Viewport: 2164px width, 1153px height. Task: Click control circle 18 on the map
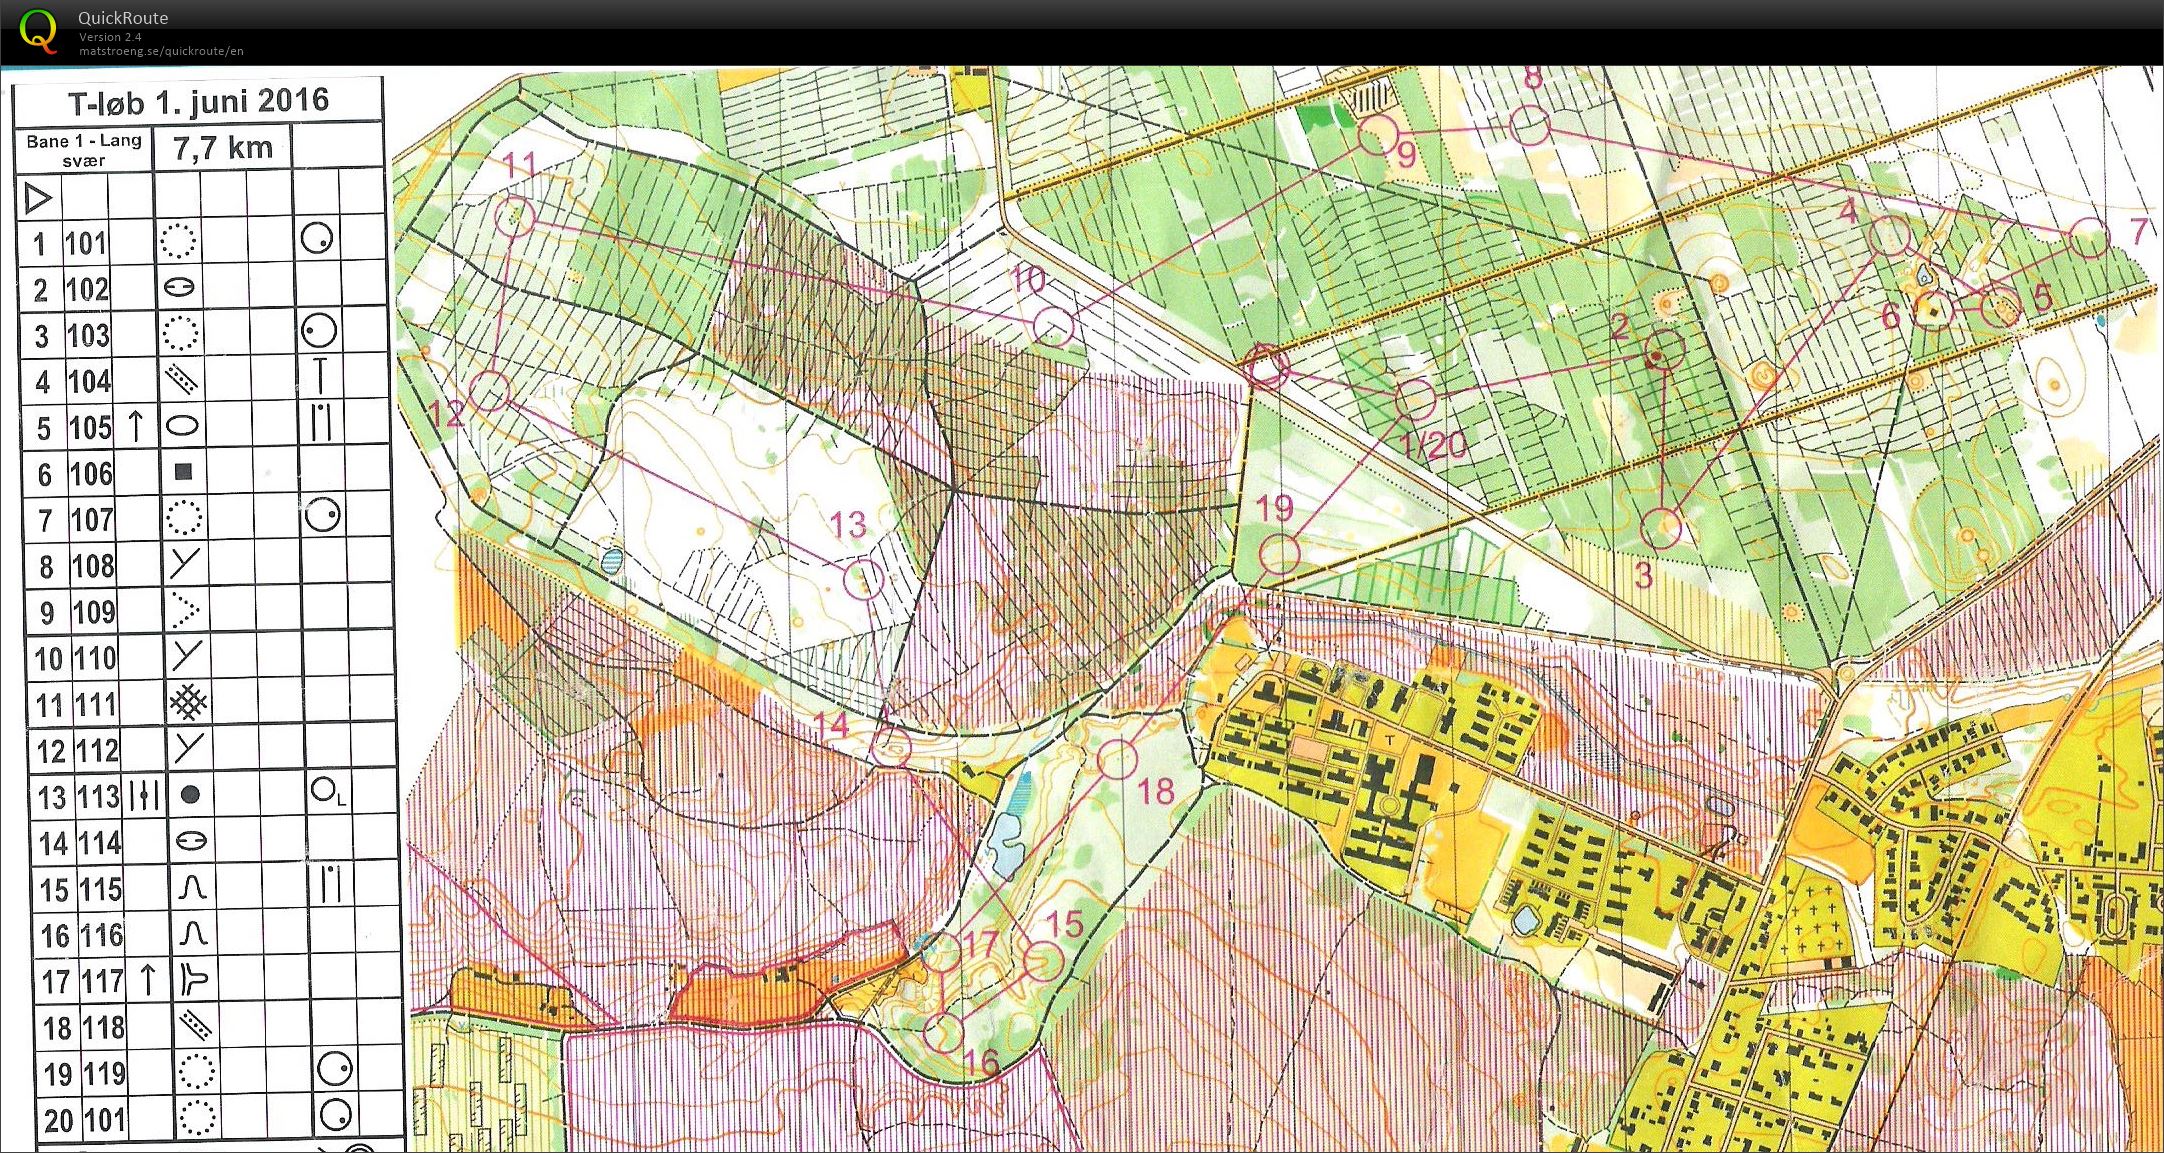click(x=1117, y=759)
